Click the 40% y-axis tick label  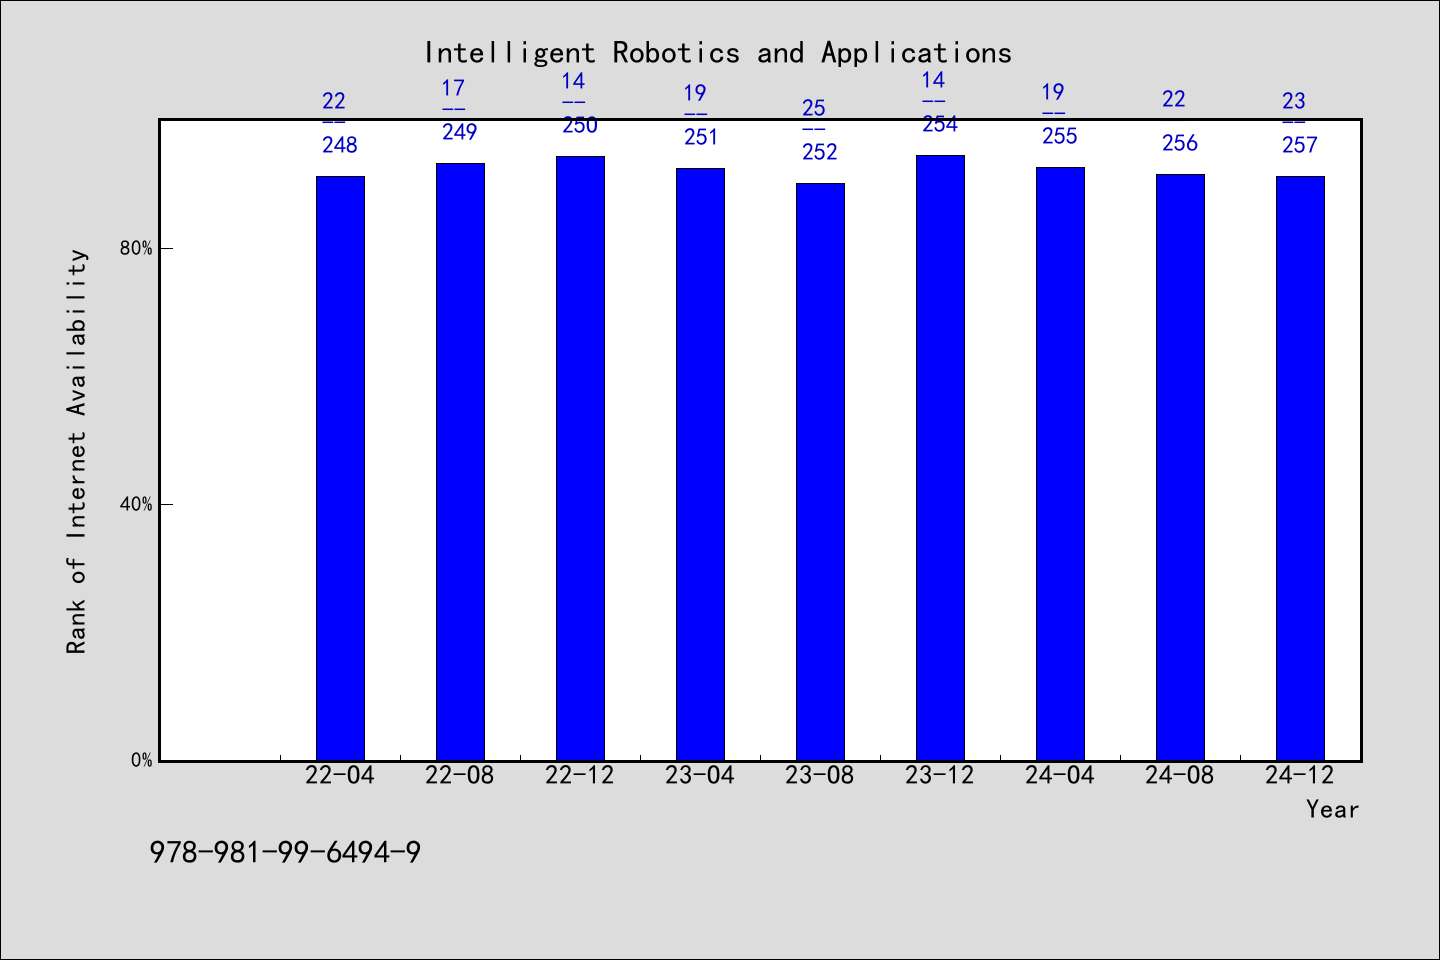pyautogui.click(x=136, y=504)
